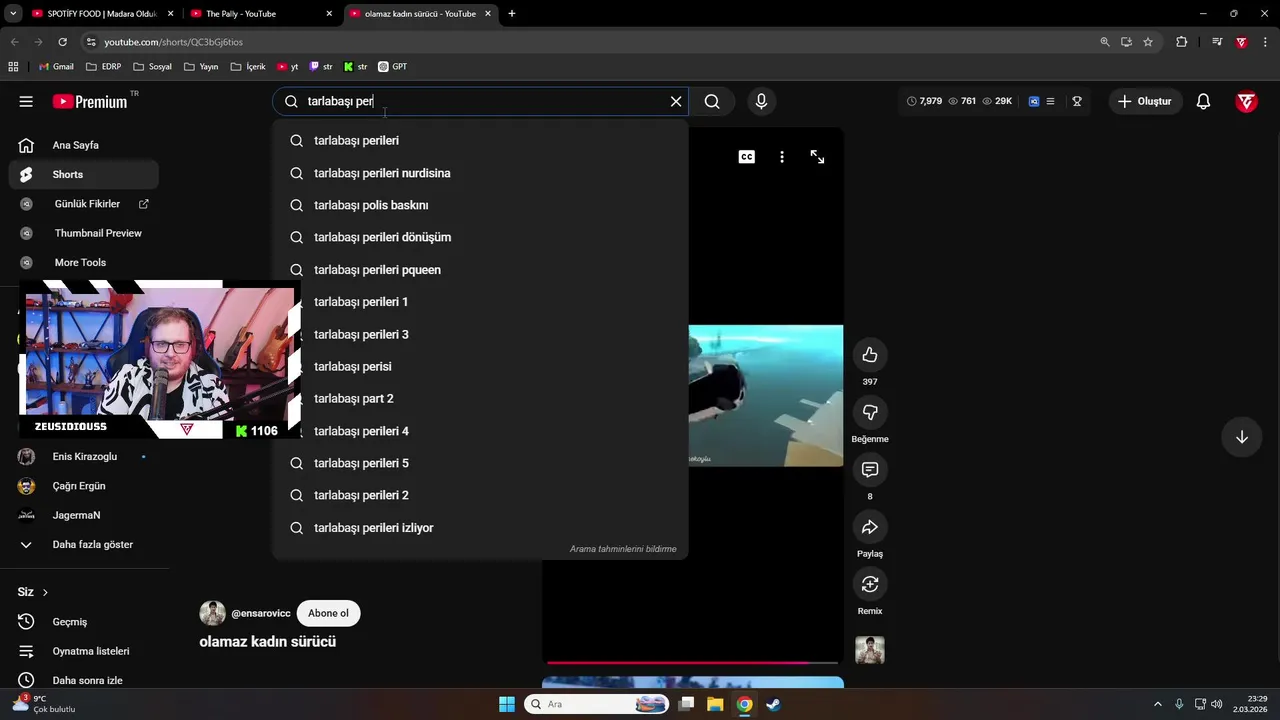Subscribe with the 'Abone ol' button
Image resolution: width=1280 pixels, height=720 pixels.
328,613
